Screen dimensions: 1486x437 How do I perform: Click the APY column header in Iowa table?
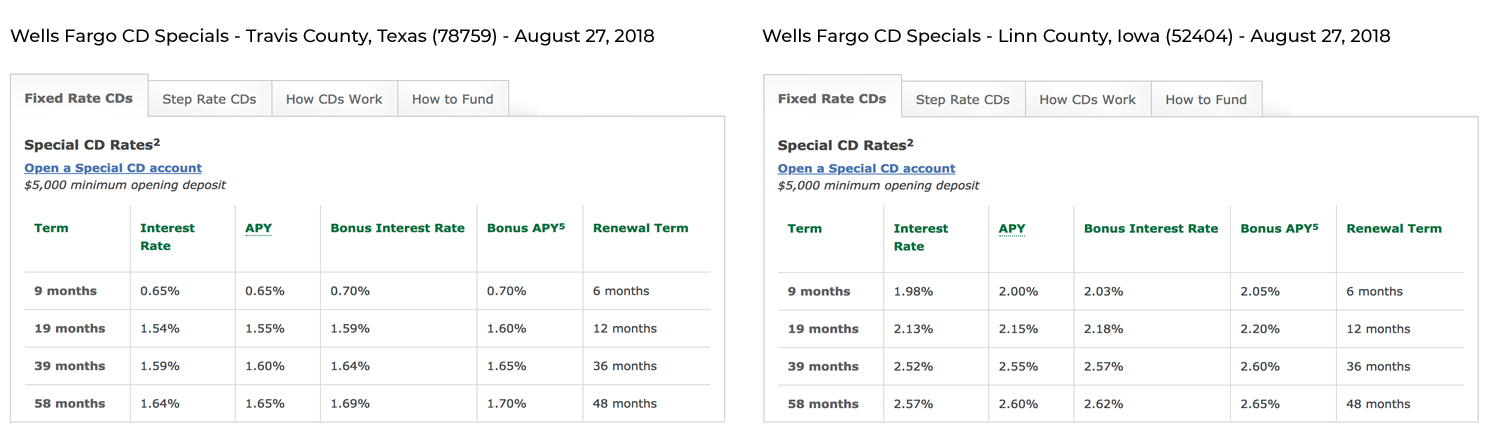[1012, 228]
